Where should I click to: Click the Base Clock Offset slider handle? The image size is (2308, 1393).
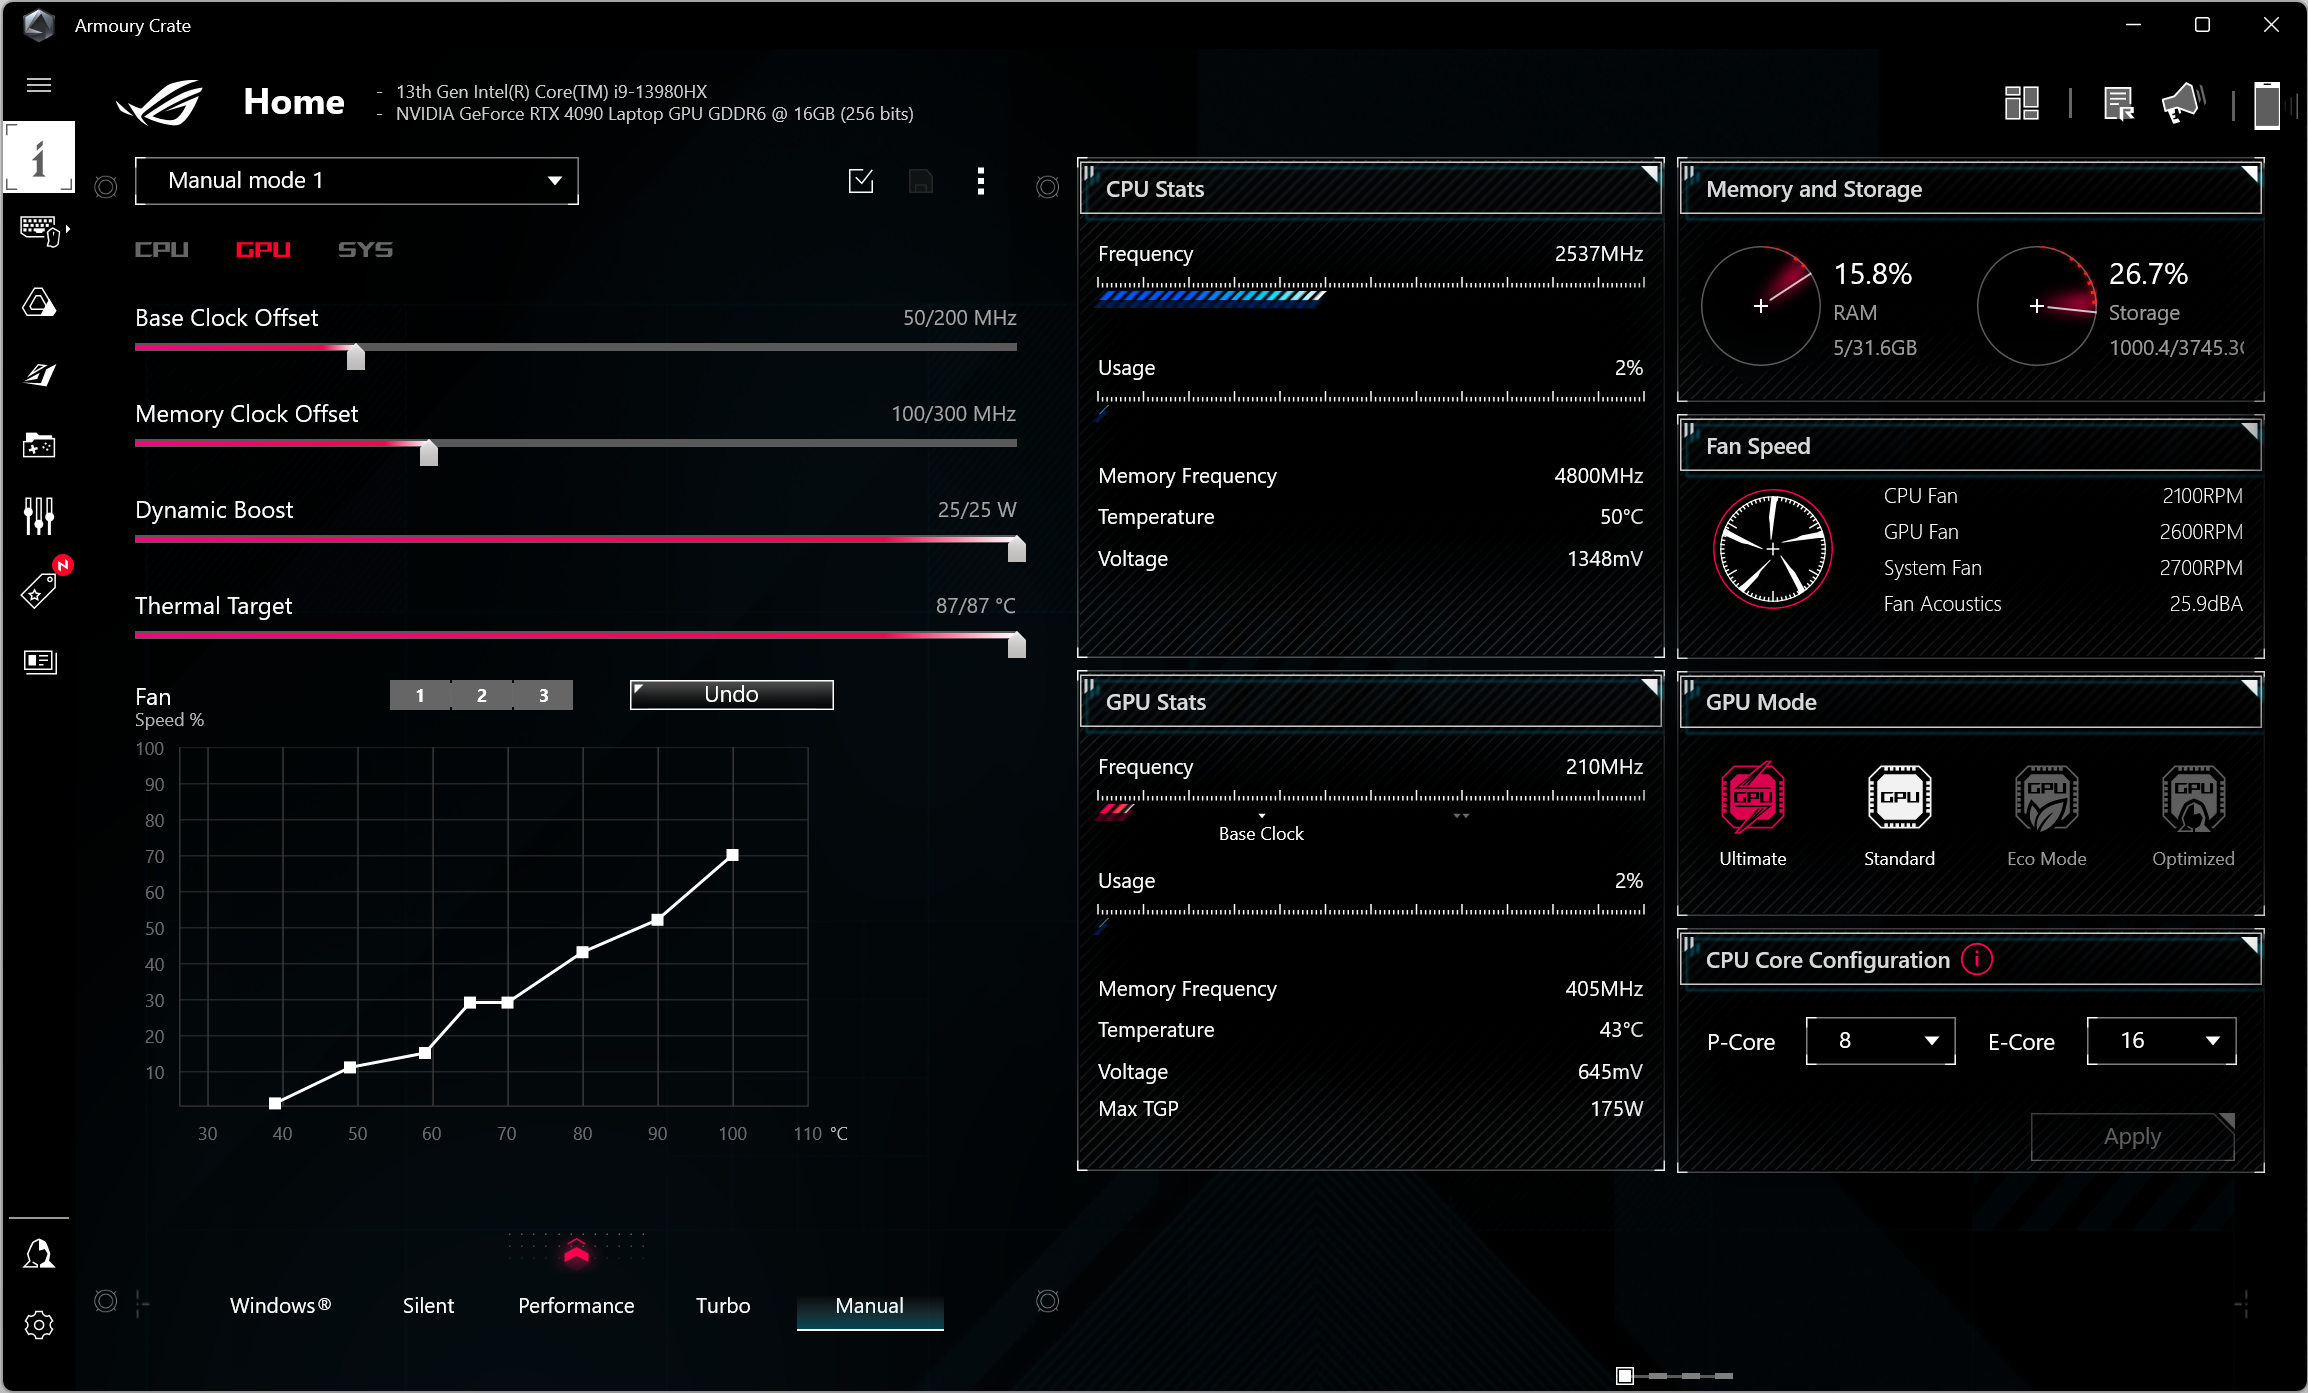pyautogui.click(x=356, y=357)
